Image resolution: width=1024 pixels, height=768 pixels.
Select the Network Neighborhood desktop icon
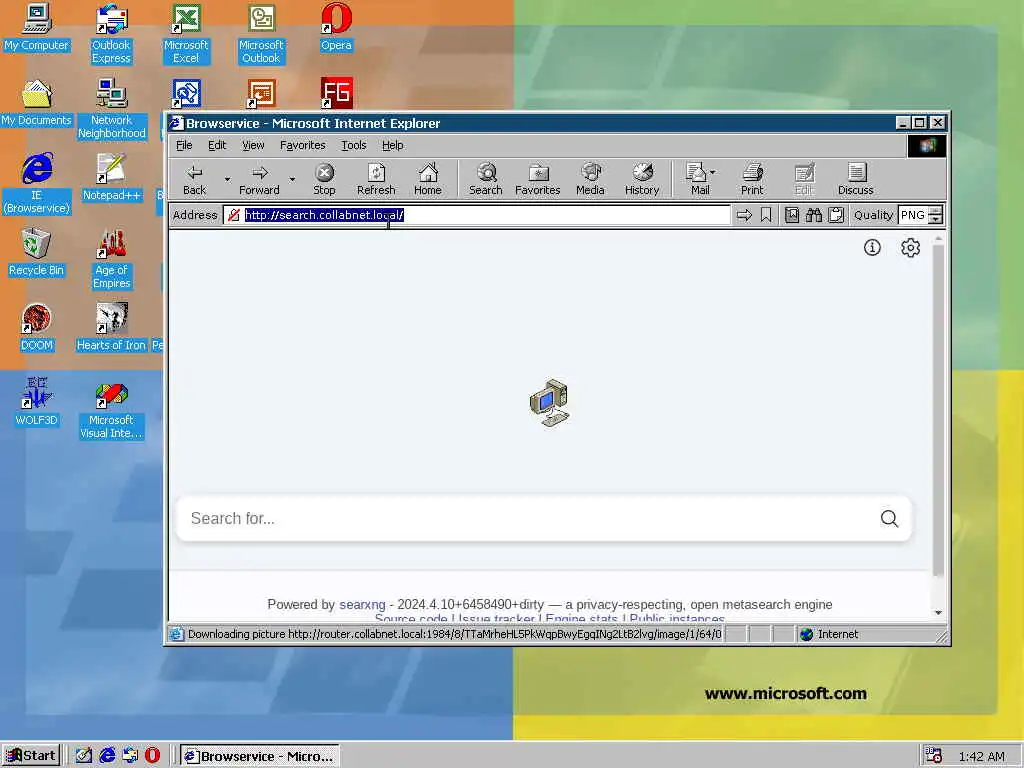[x=111, y=109]
